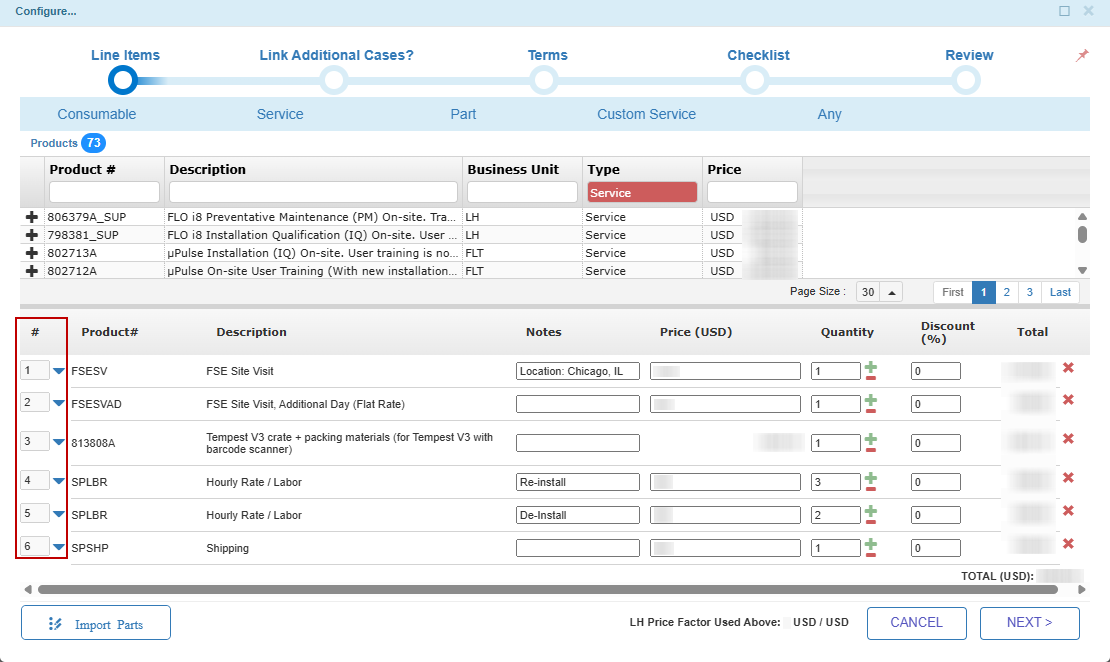Open position dropdown for row 1

[59, 371]
